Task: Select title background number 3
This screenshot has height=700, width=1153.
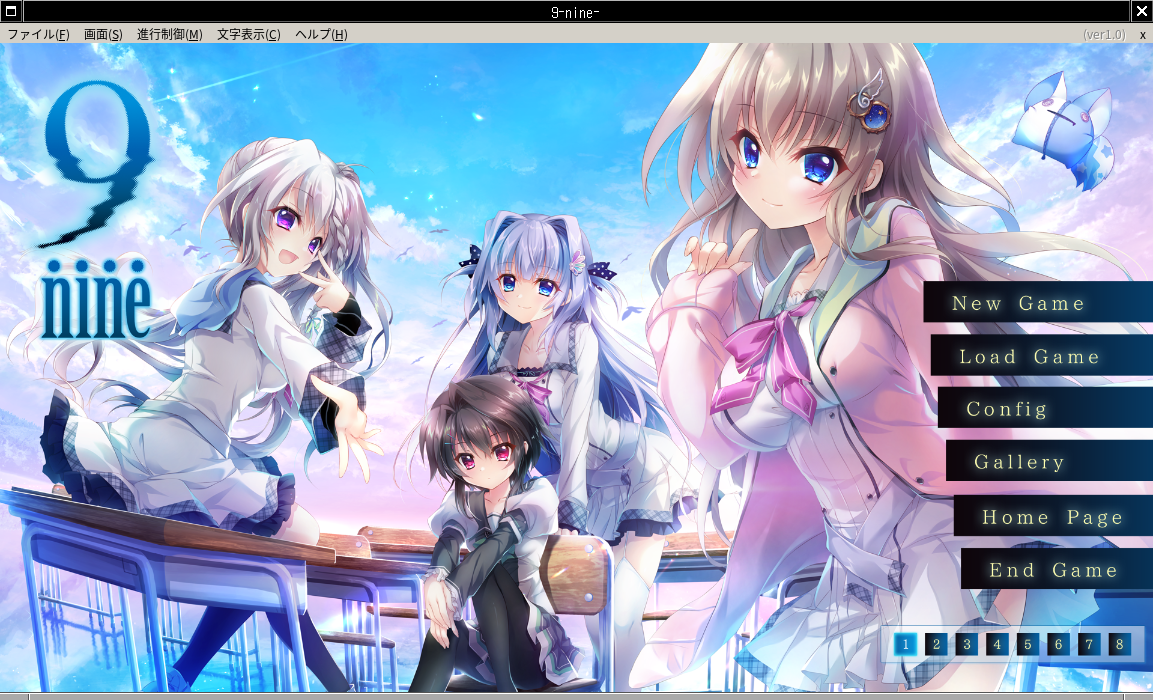Action: [967, 645]
